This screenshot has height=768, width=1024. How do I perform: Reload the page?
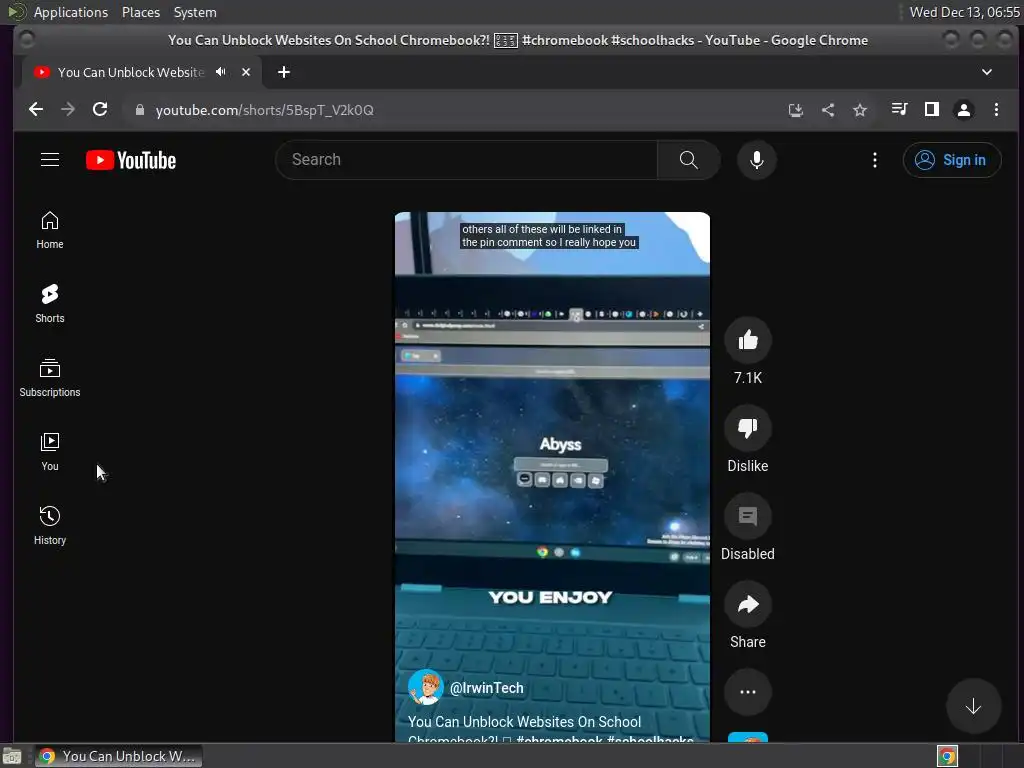(100, 110)
